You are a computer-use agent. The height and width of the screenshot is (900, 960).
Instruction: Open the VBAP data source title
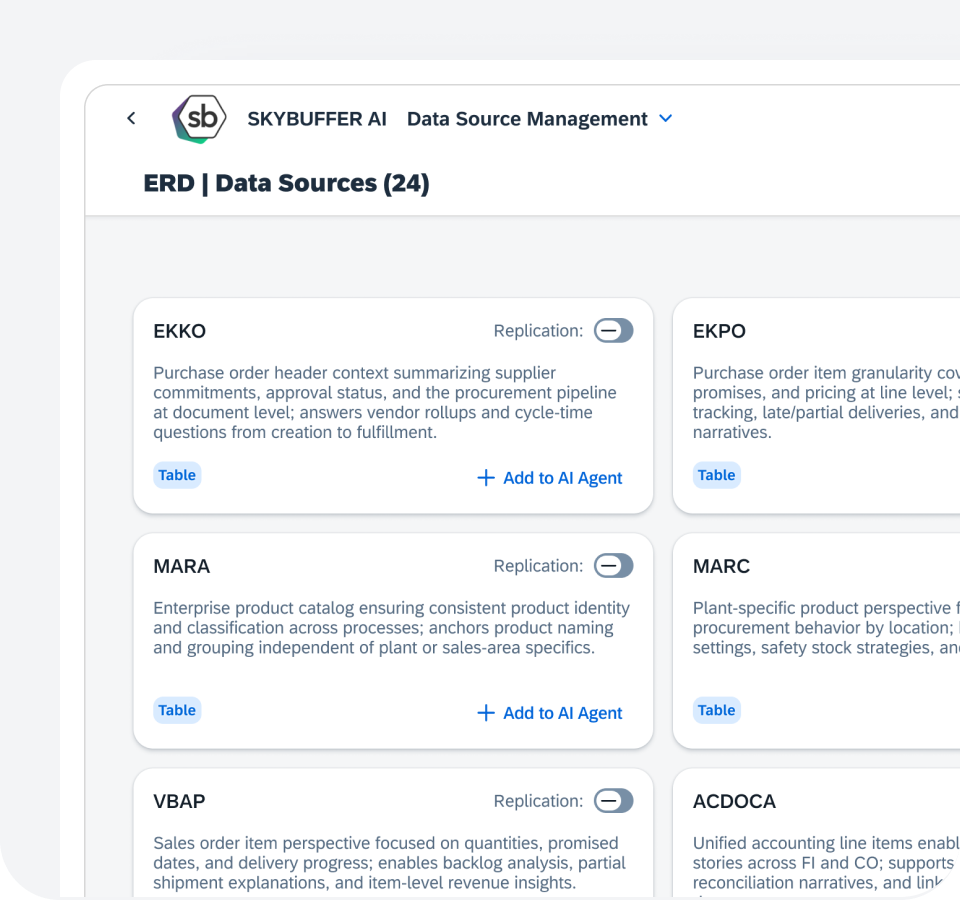(180, 801)
